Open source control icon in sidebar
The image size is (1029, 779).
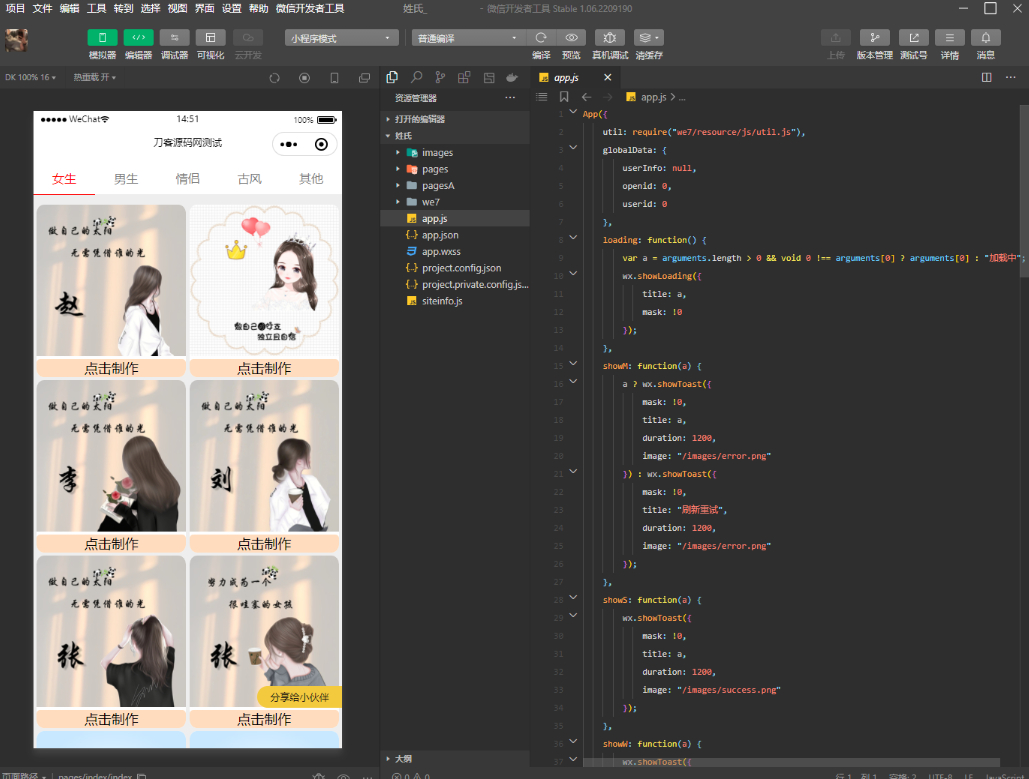point(440,77)
